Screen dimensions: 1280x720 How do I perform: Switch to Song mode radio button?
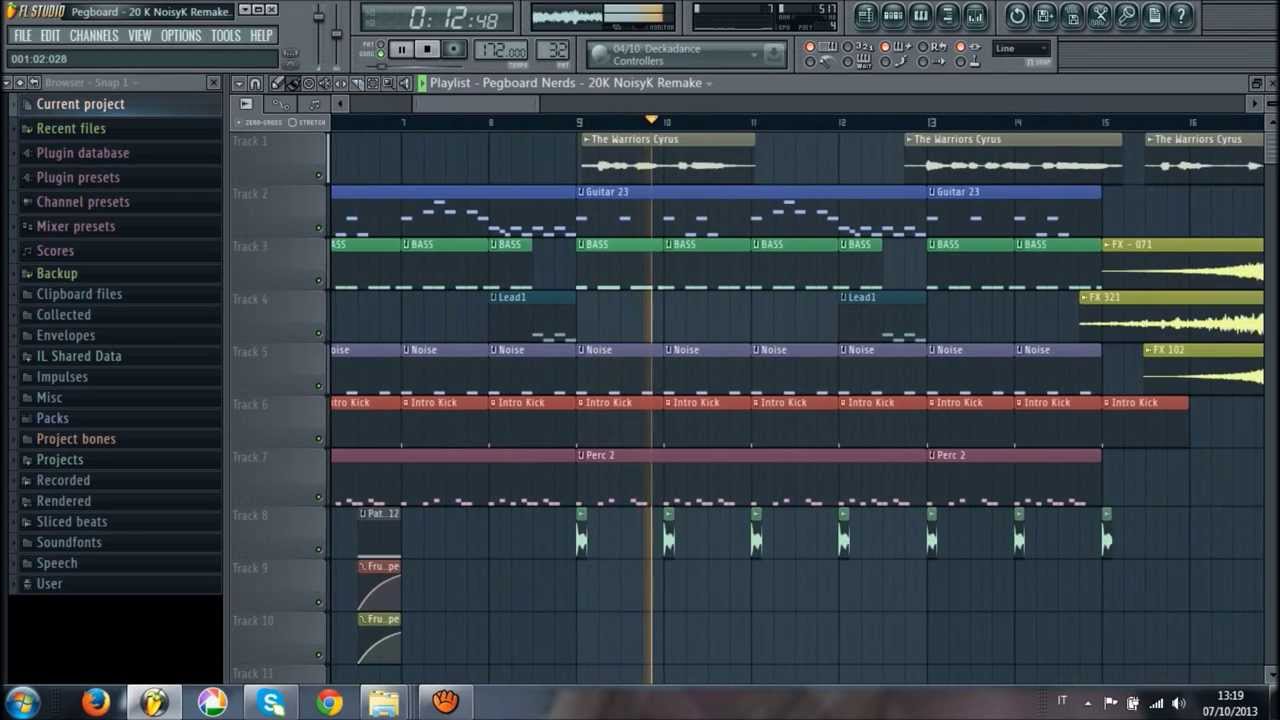click(380, 54)
